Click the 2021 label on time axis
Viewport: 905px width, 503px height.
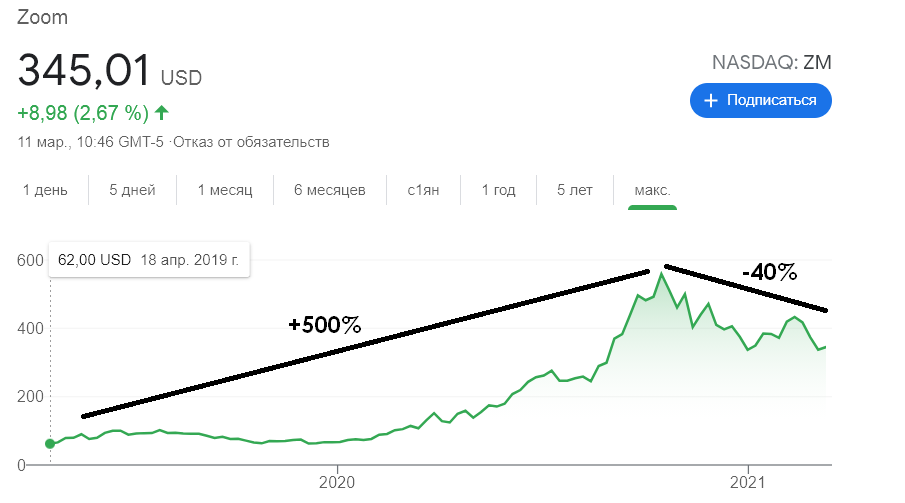(x=749, y=483)
